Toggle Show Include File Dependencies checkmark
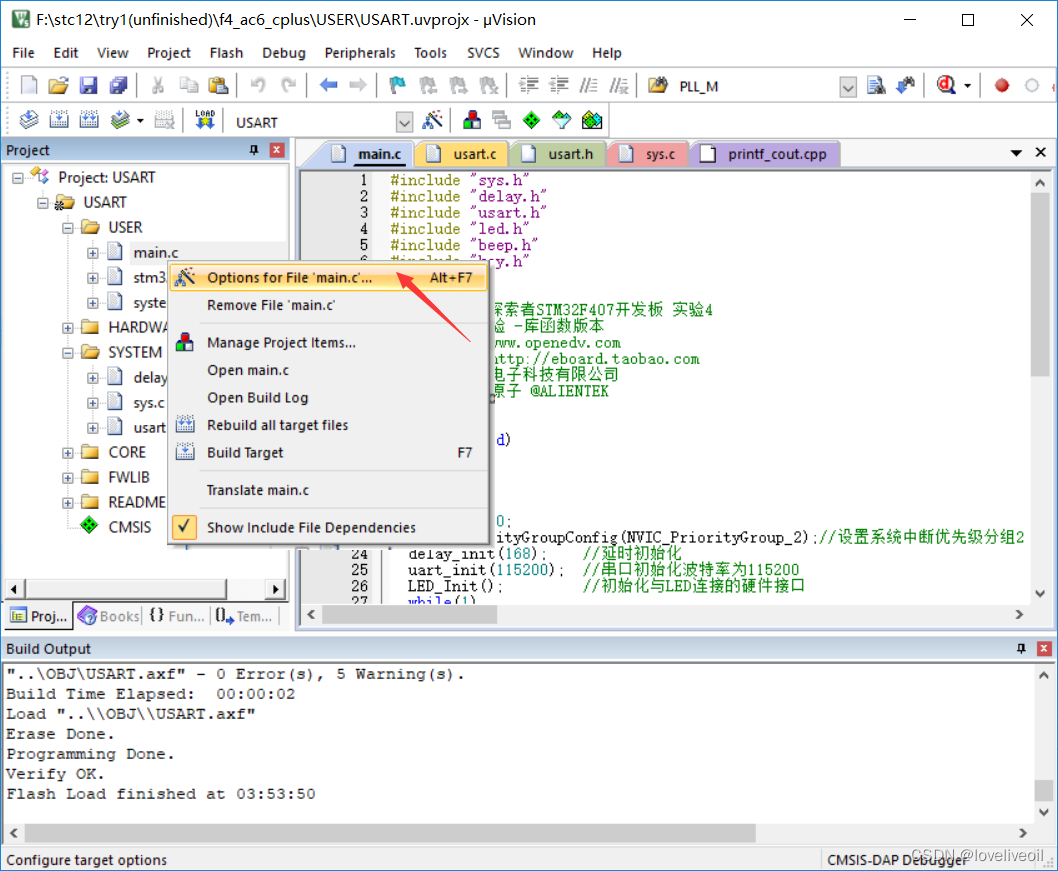The width and height of the screenshot is (1058, 871). [x=184, y=527]
